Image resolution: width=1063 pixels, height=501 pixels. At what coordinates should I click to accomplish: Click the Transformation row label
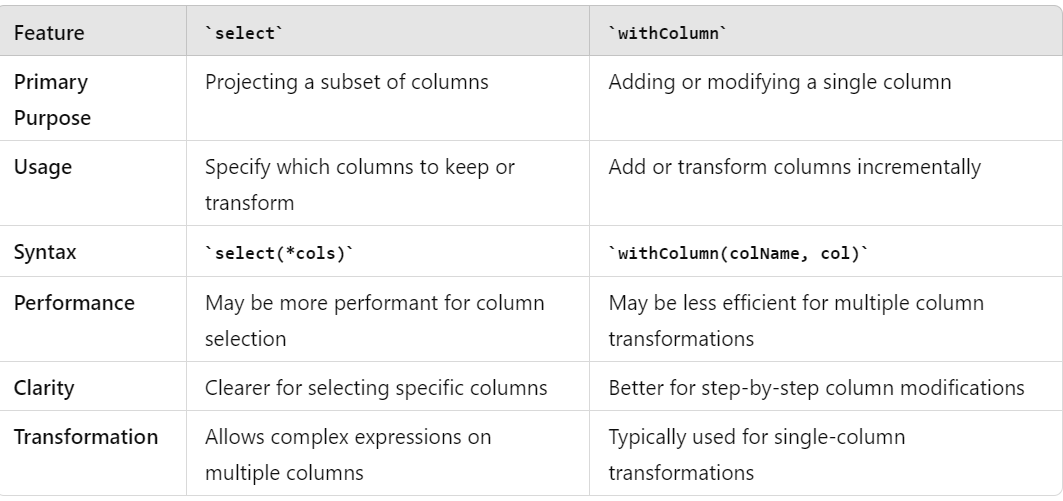point(86,437)
